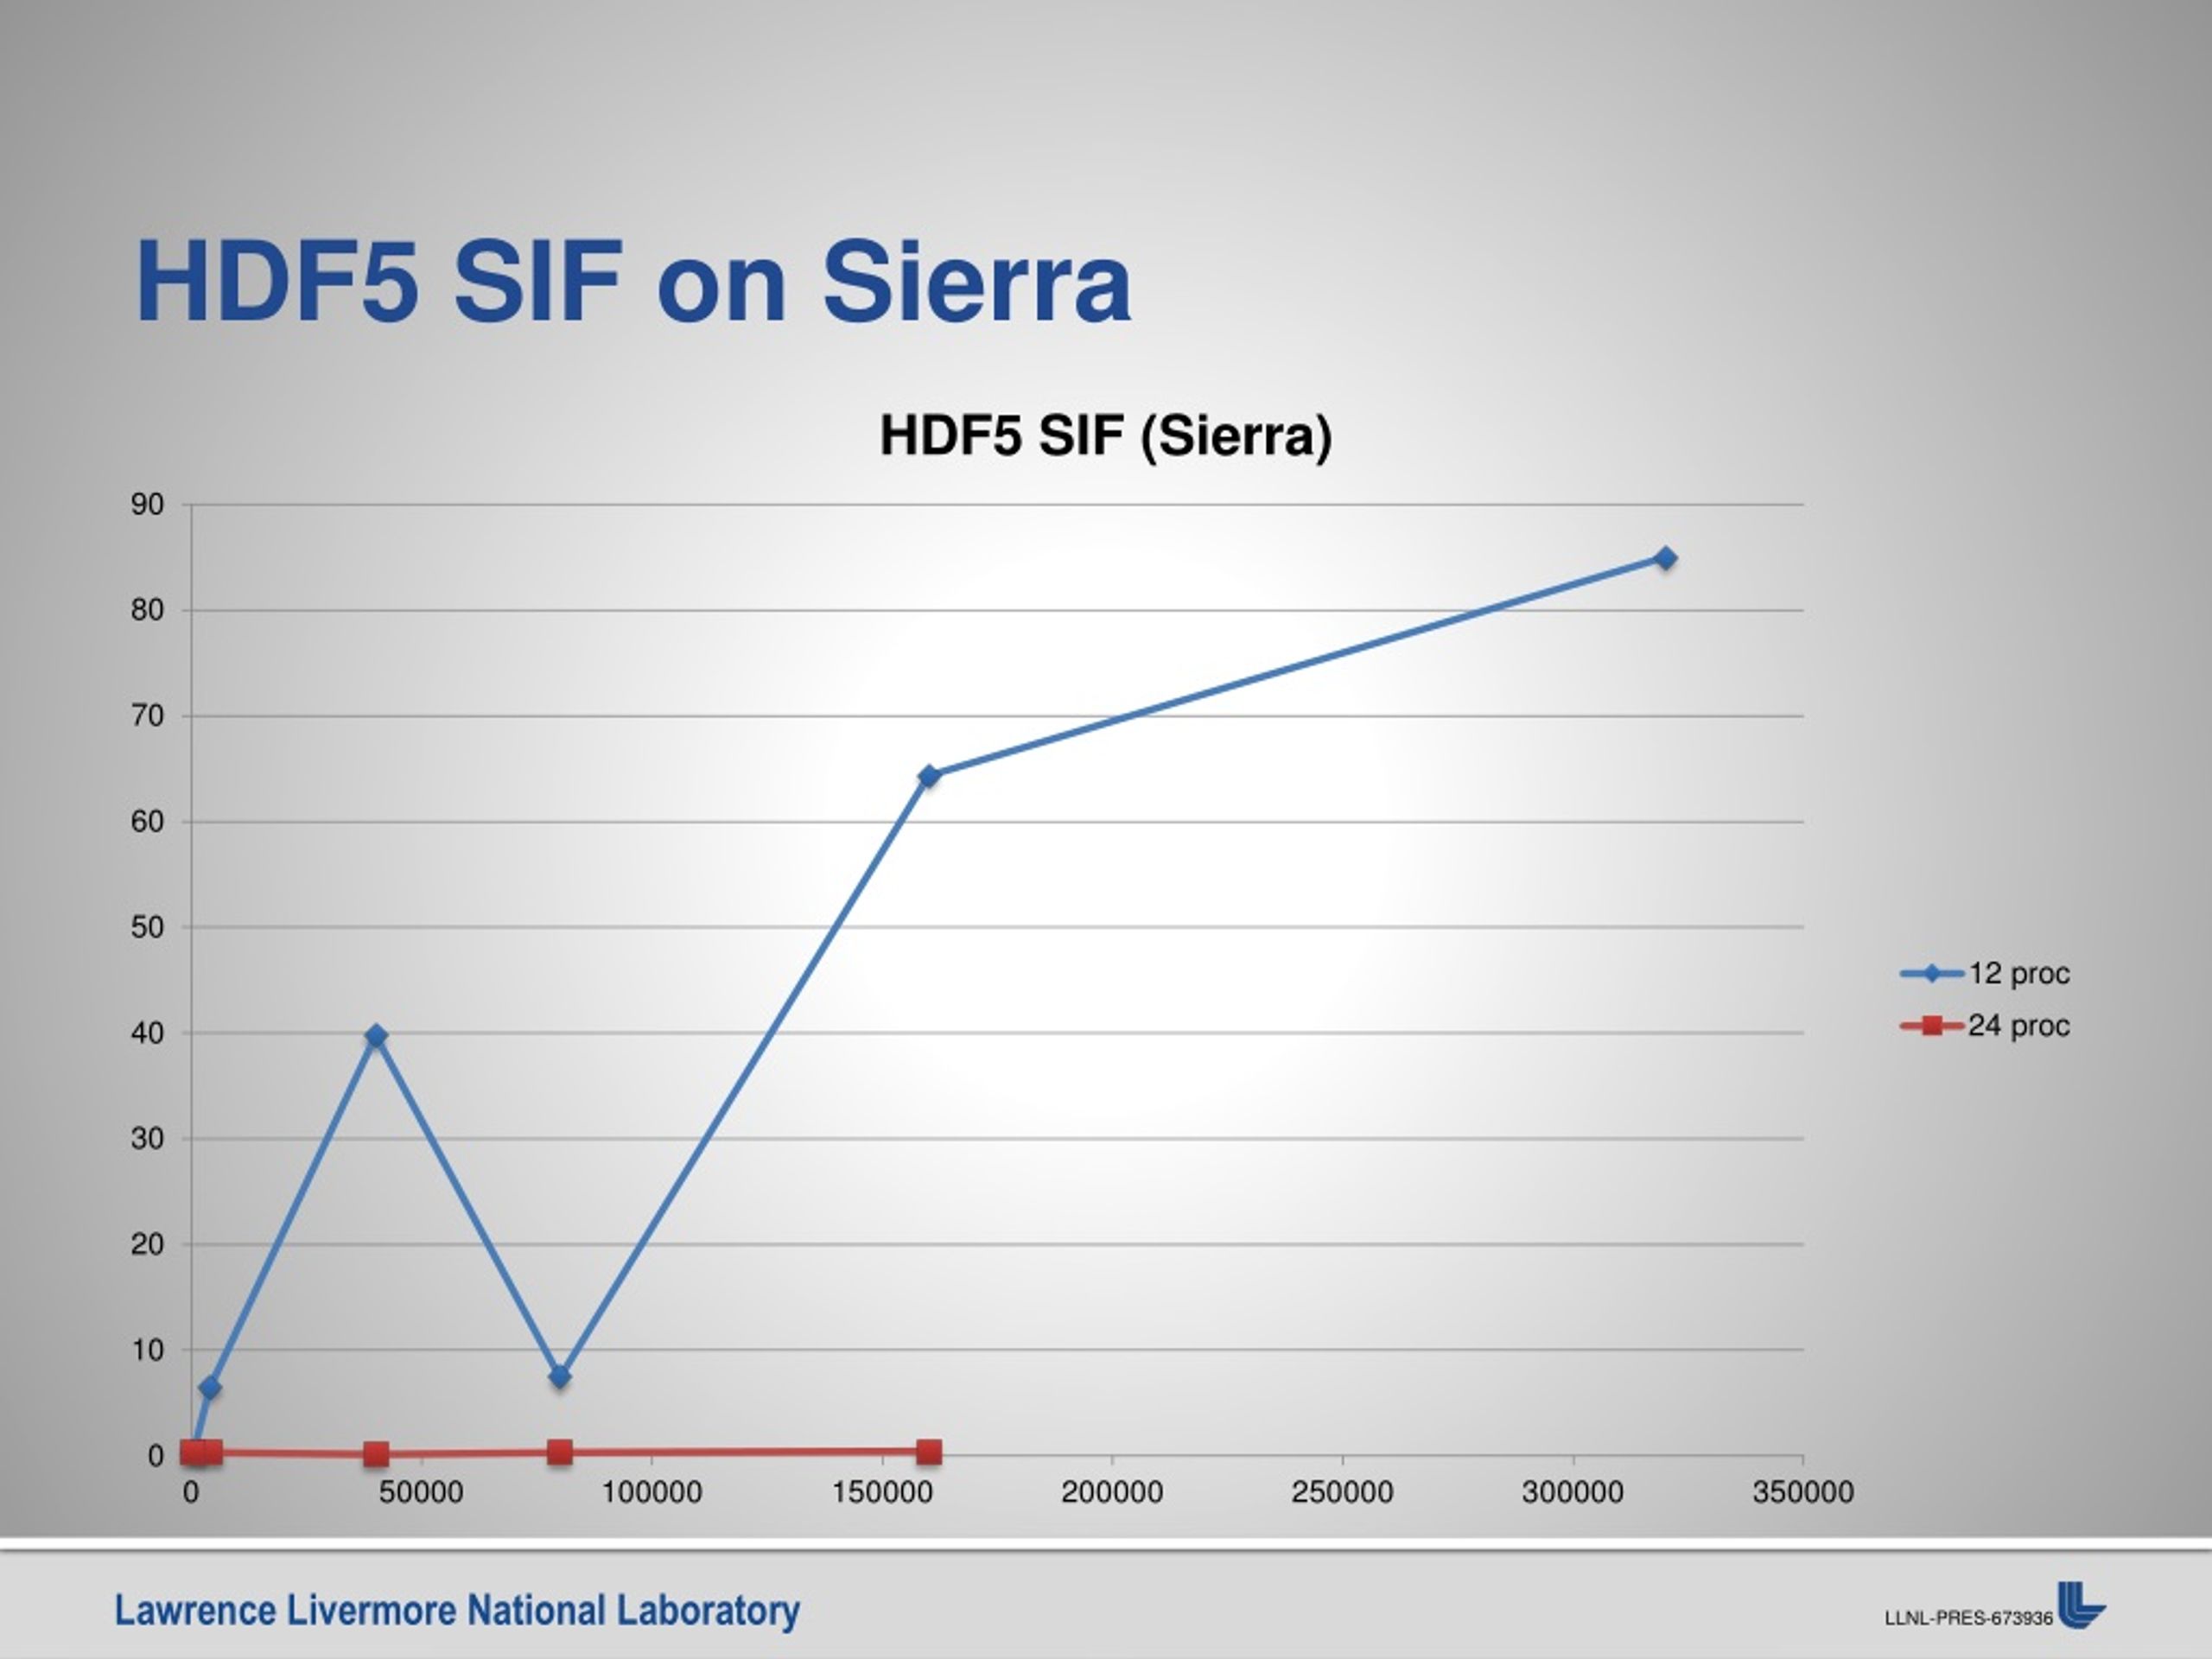
Task: Click the x-axis label 50000
Action: 421,1493
